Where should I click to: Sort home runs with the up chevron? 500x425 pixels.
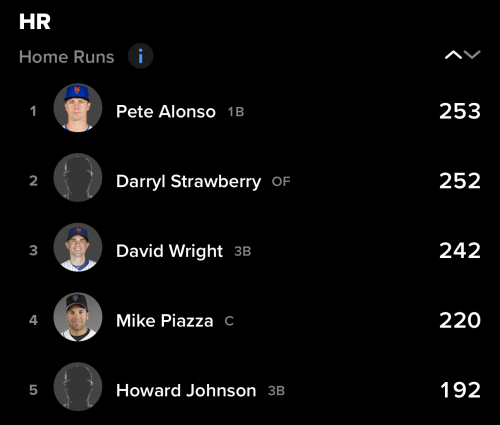(x=453, y=55)
